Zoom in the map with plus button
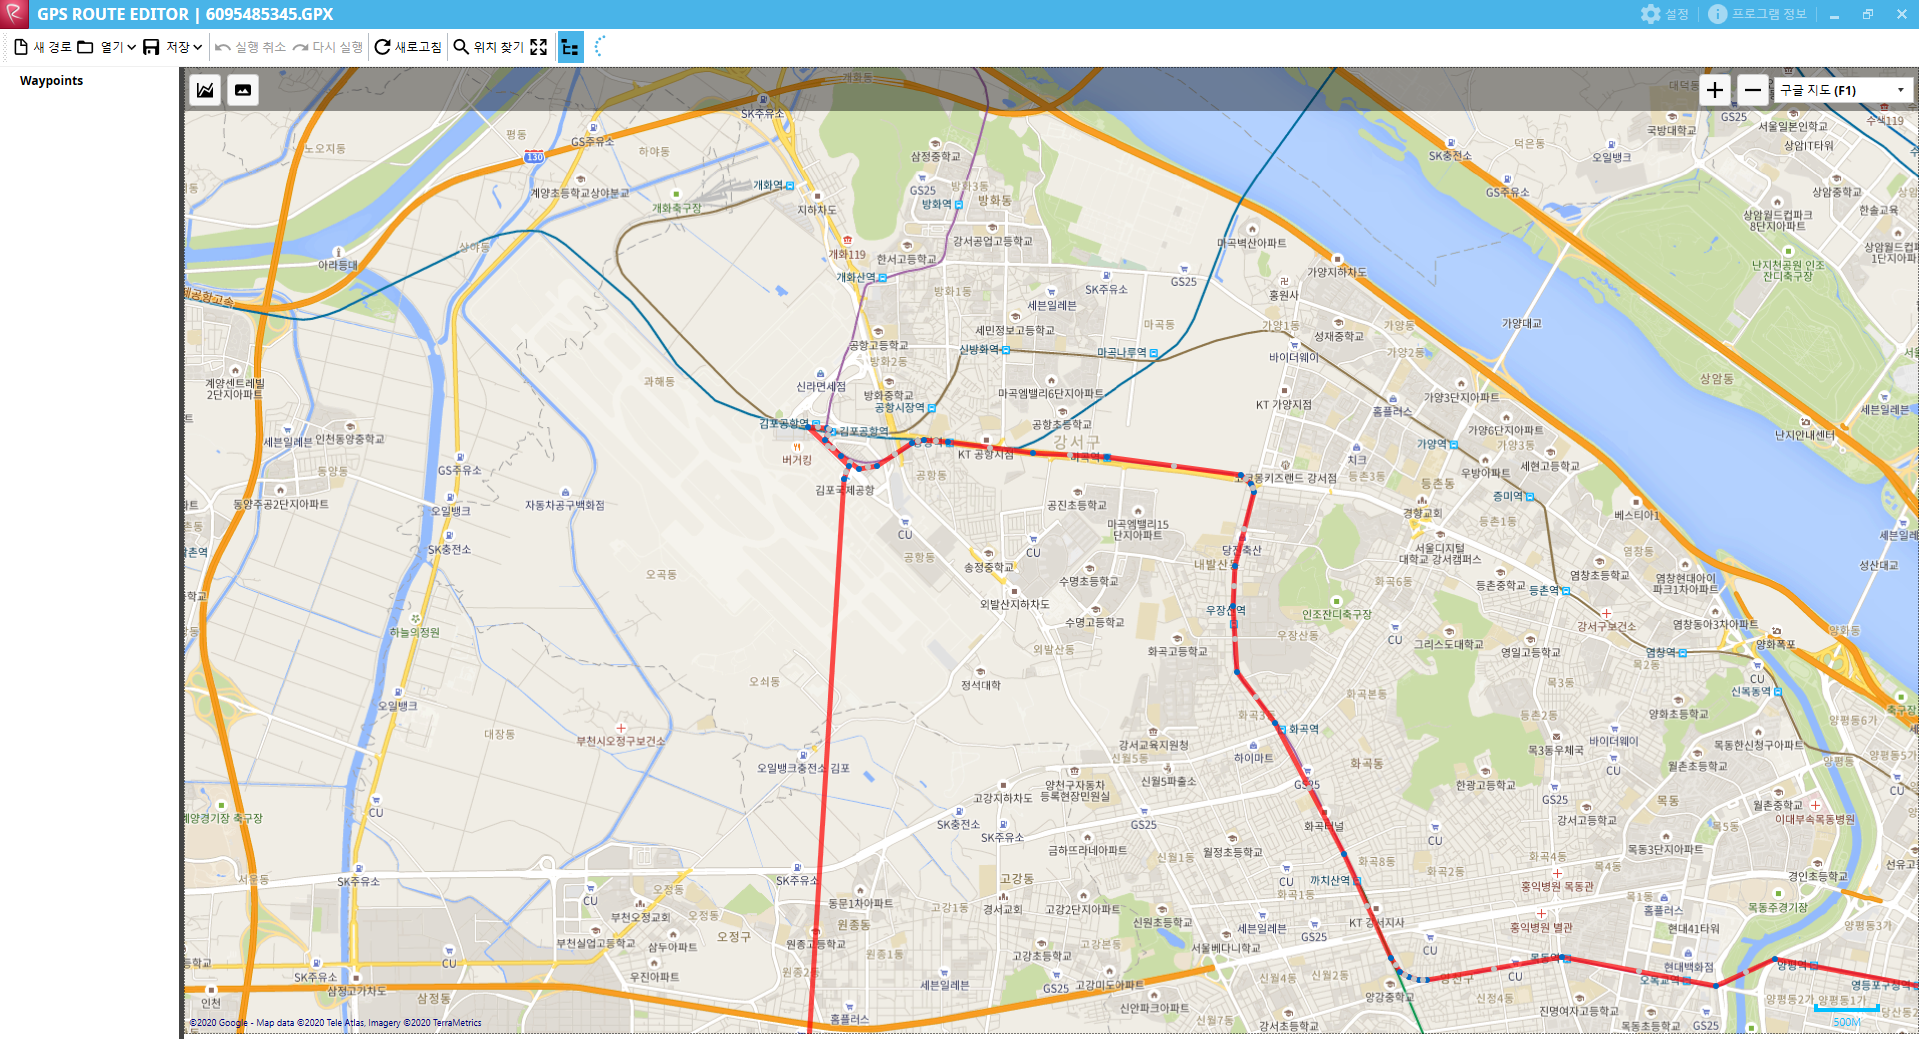Screen dimensions: 1919x1039 1715,90
